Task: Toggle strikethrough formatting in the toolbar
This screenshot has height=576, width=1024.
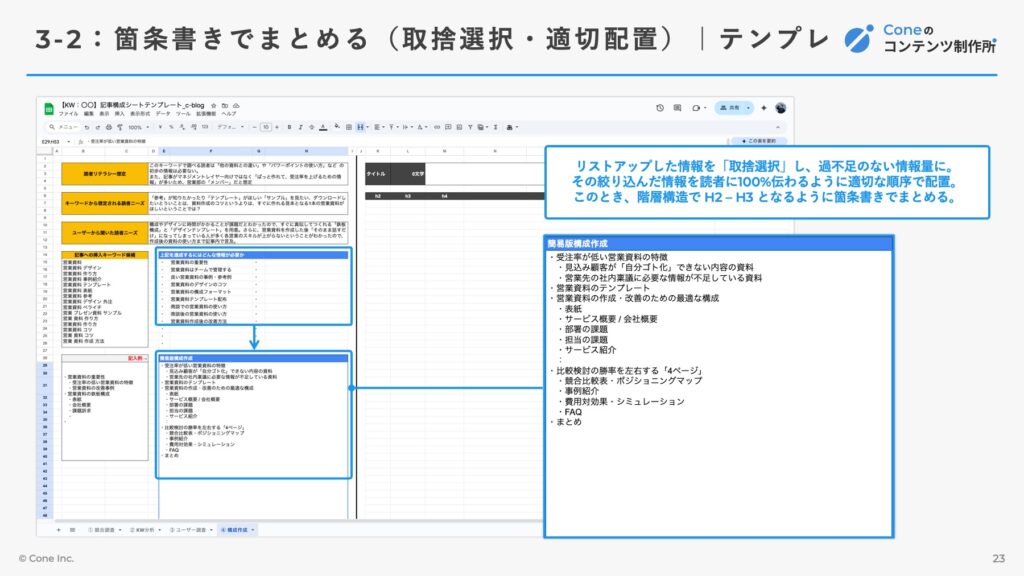Action: tap(312, 127)
